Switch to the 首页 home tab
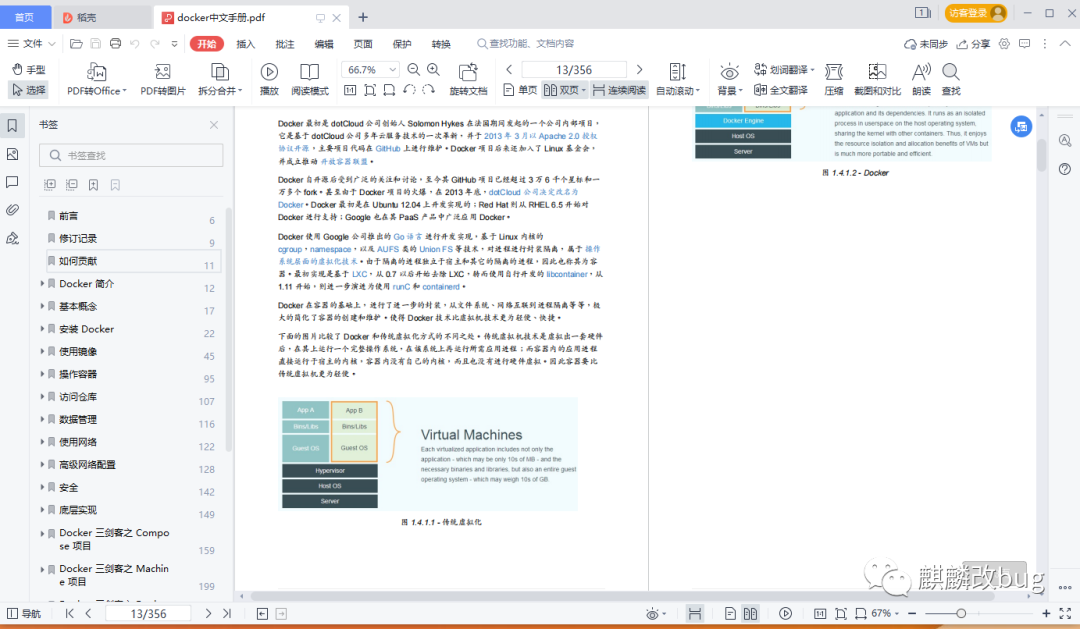Viewport: 1080px width, 629px height. (25, 17)
